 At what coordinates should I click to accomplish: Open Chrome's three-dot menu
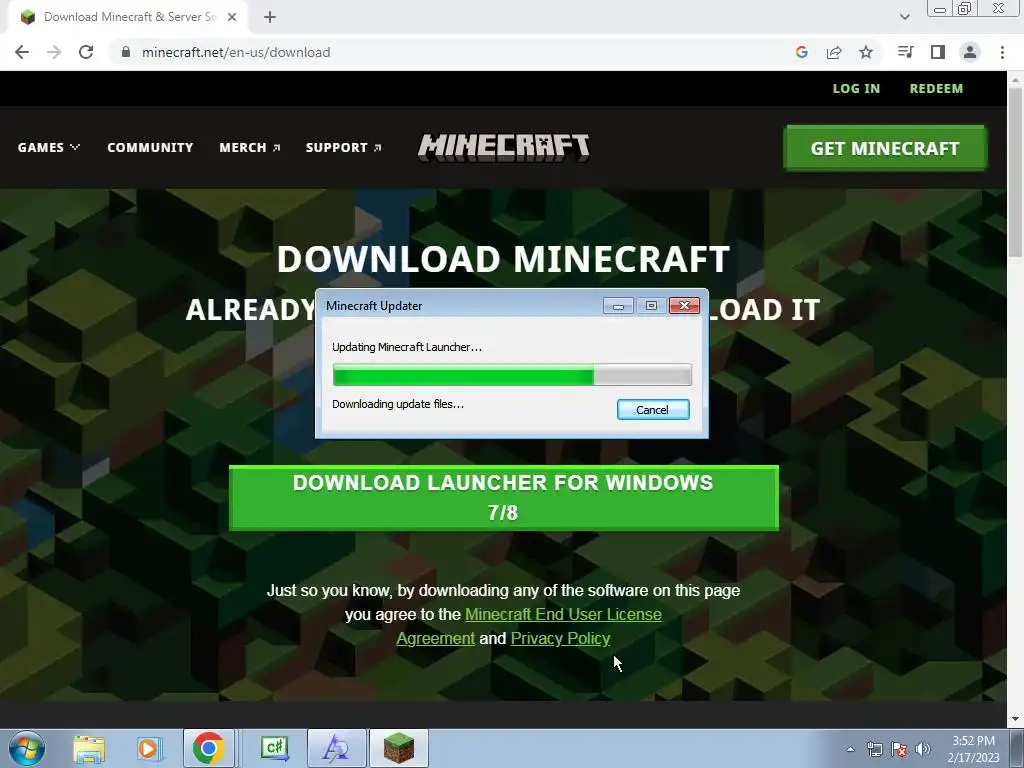pos(1002,52)
